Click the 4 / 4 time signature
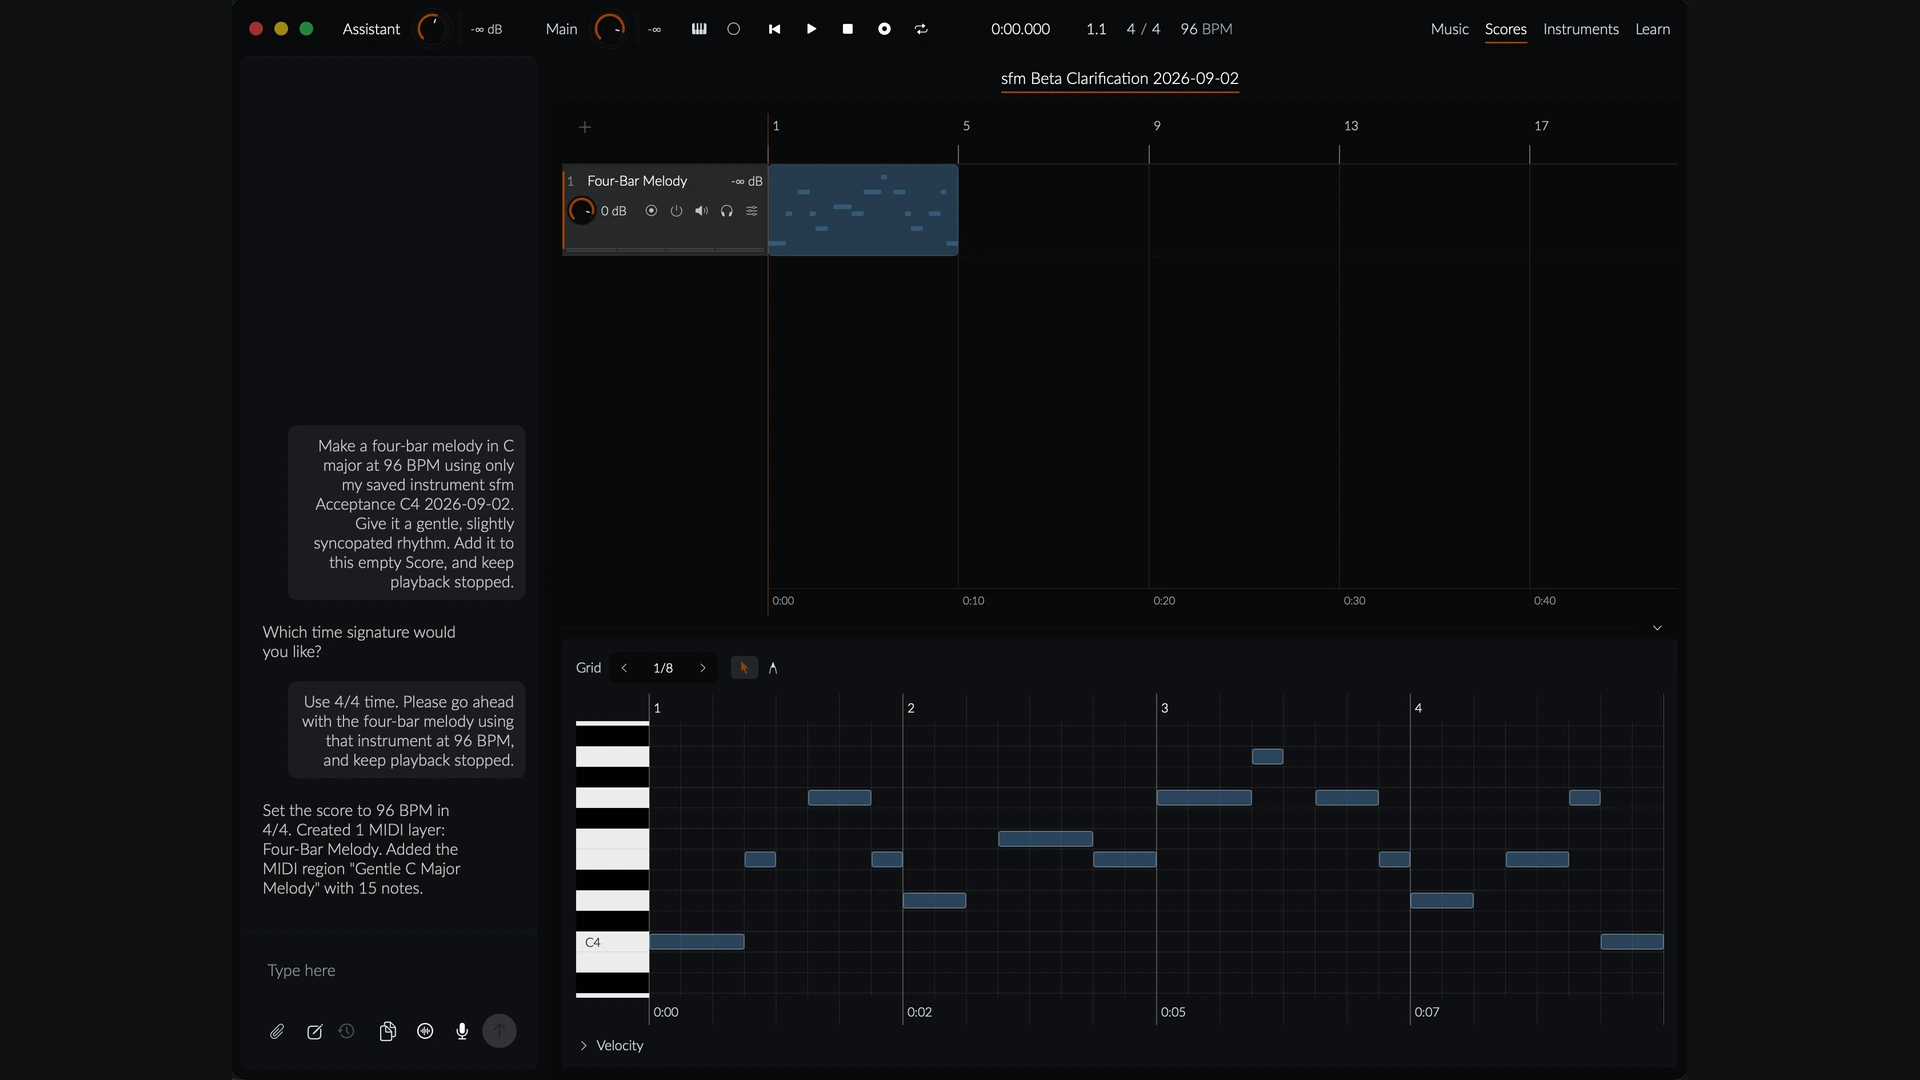This screenshot has height=1080, width=1920. pyautogui.click(x=1143, y=29)
